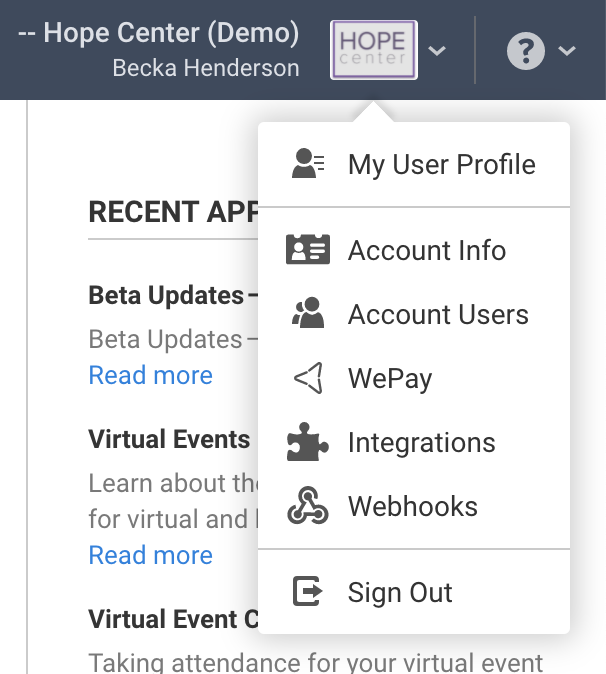Open Webhooks from the account menu
606x674 pixels.
[x=412, y=506]
